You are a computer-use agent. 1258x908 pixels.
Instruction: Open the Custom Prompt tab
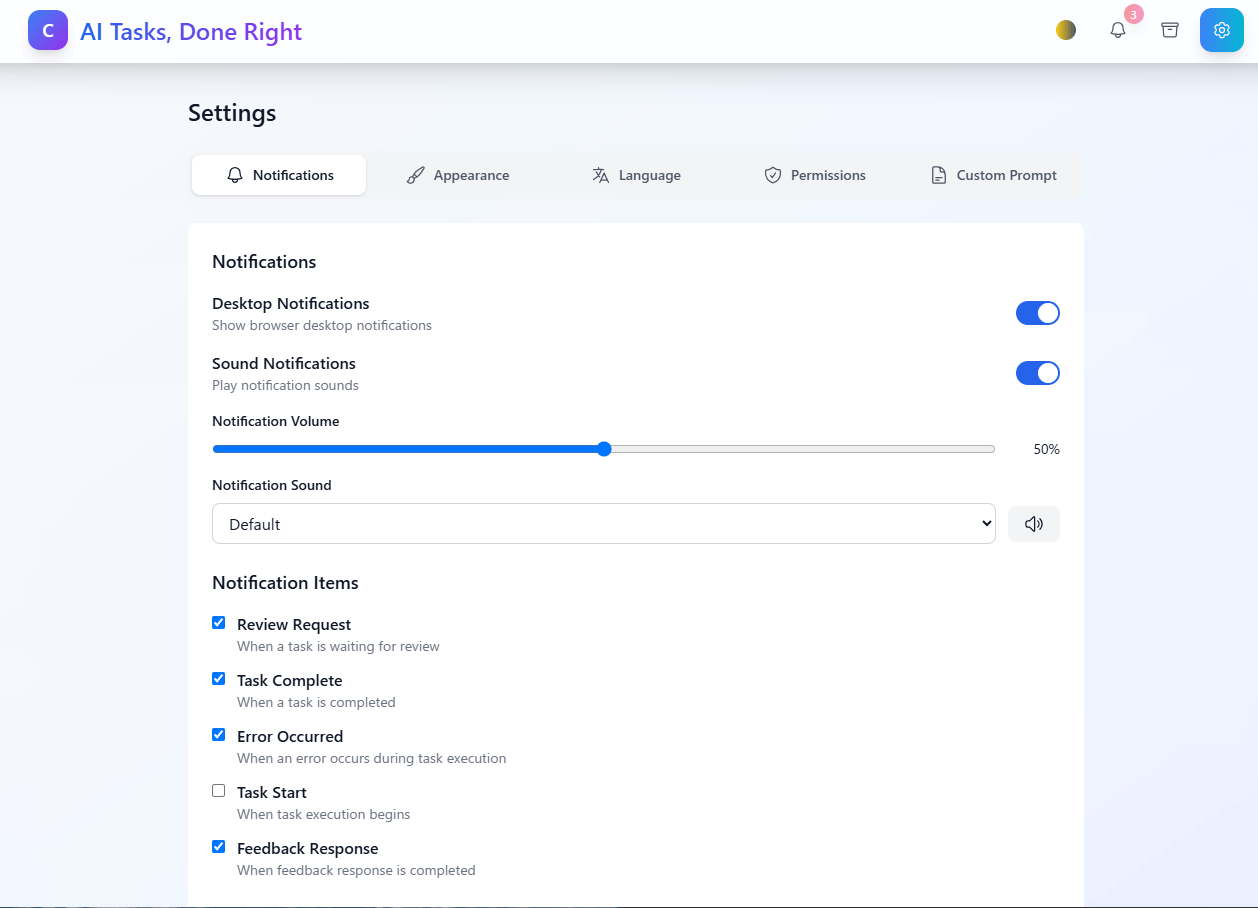(993, 175)
